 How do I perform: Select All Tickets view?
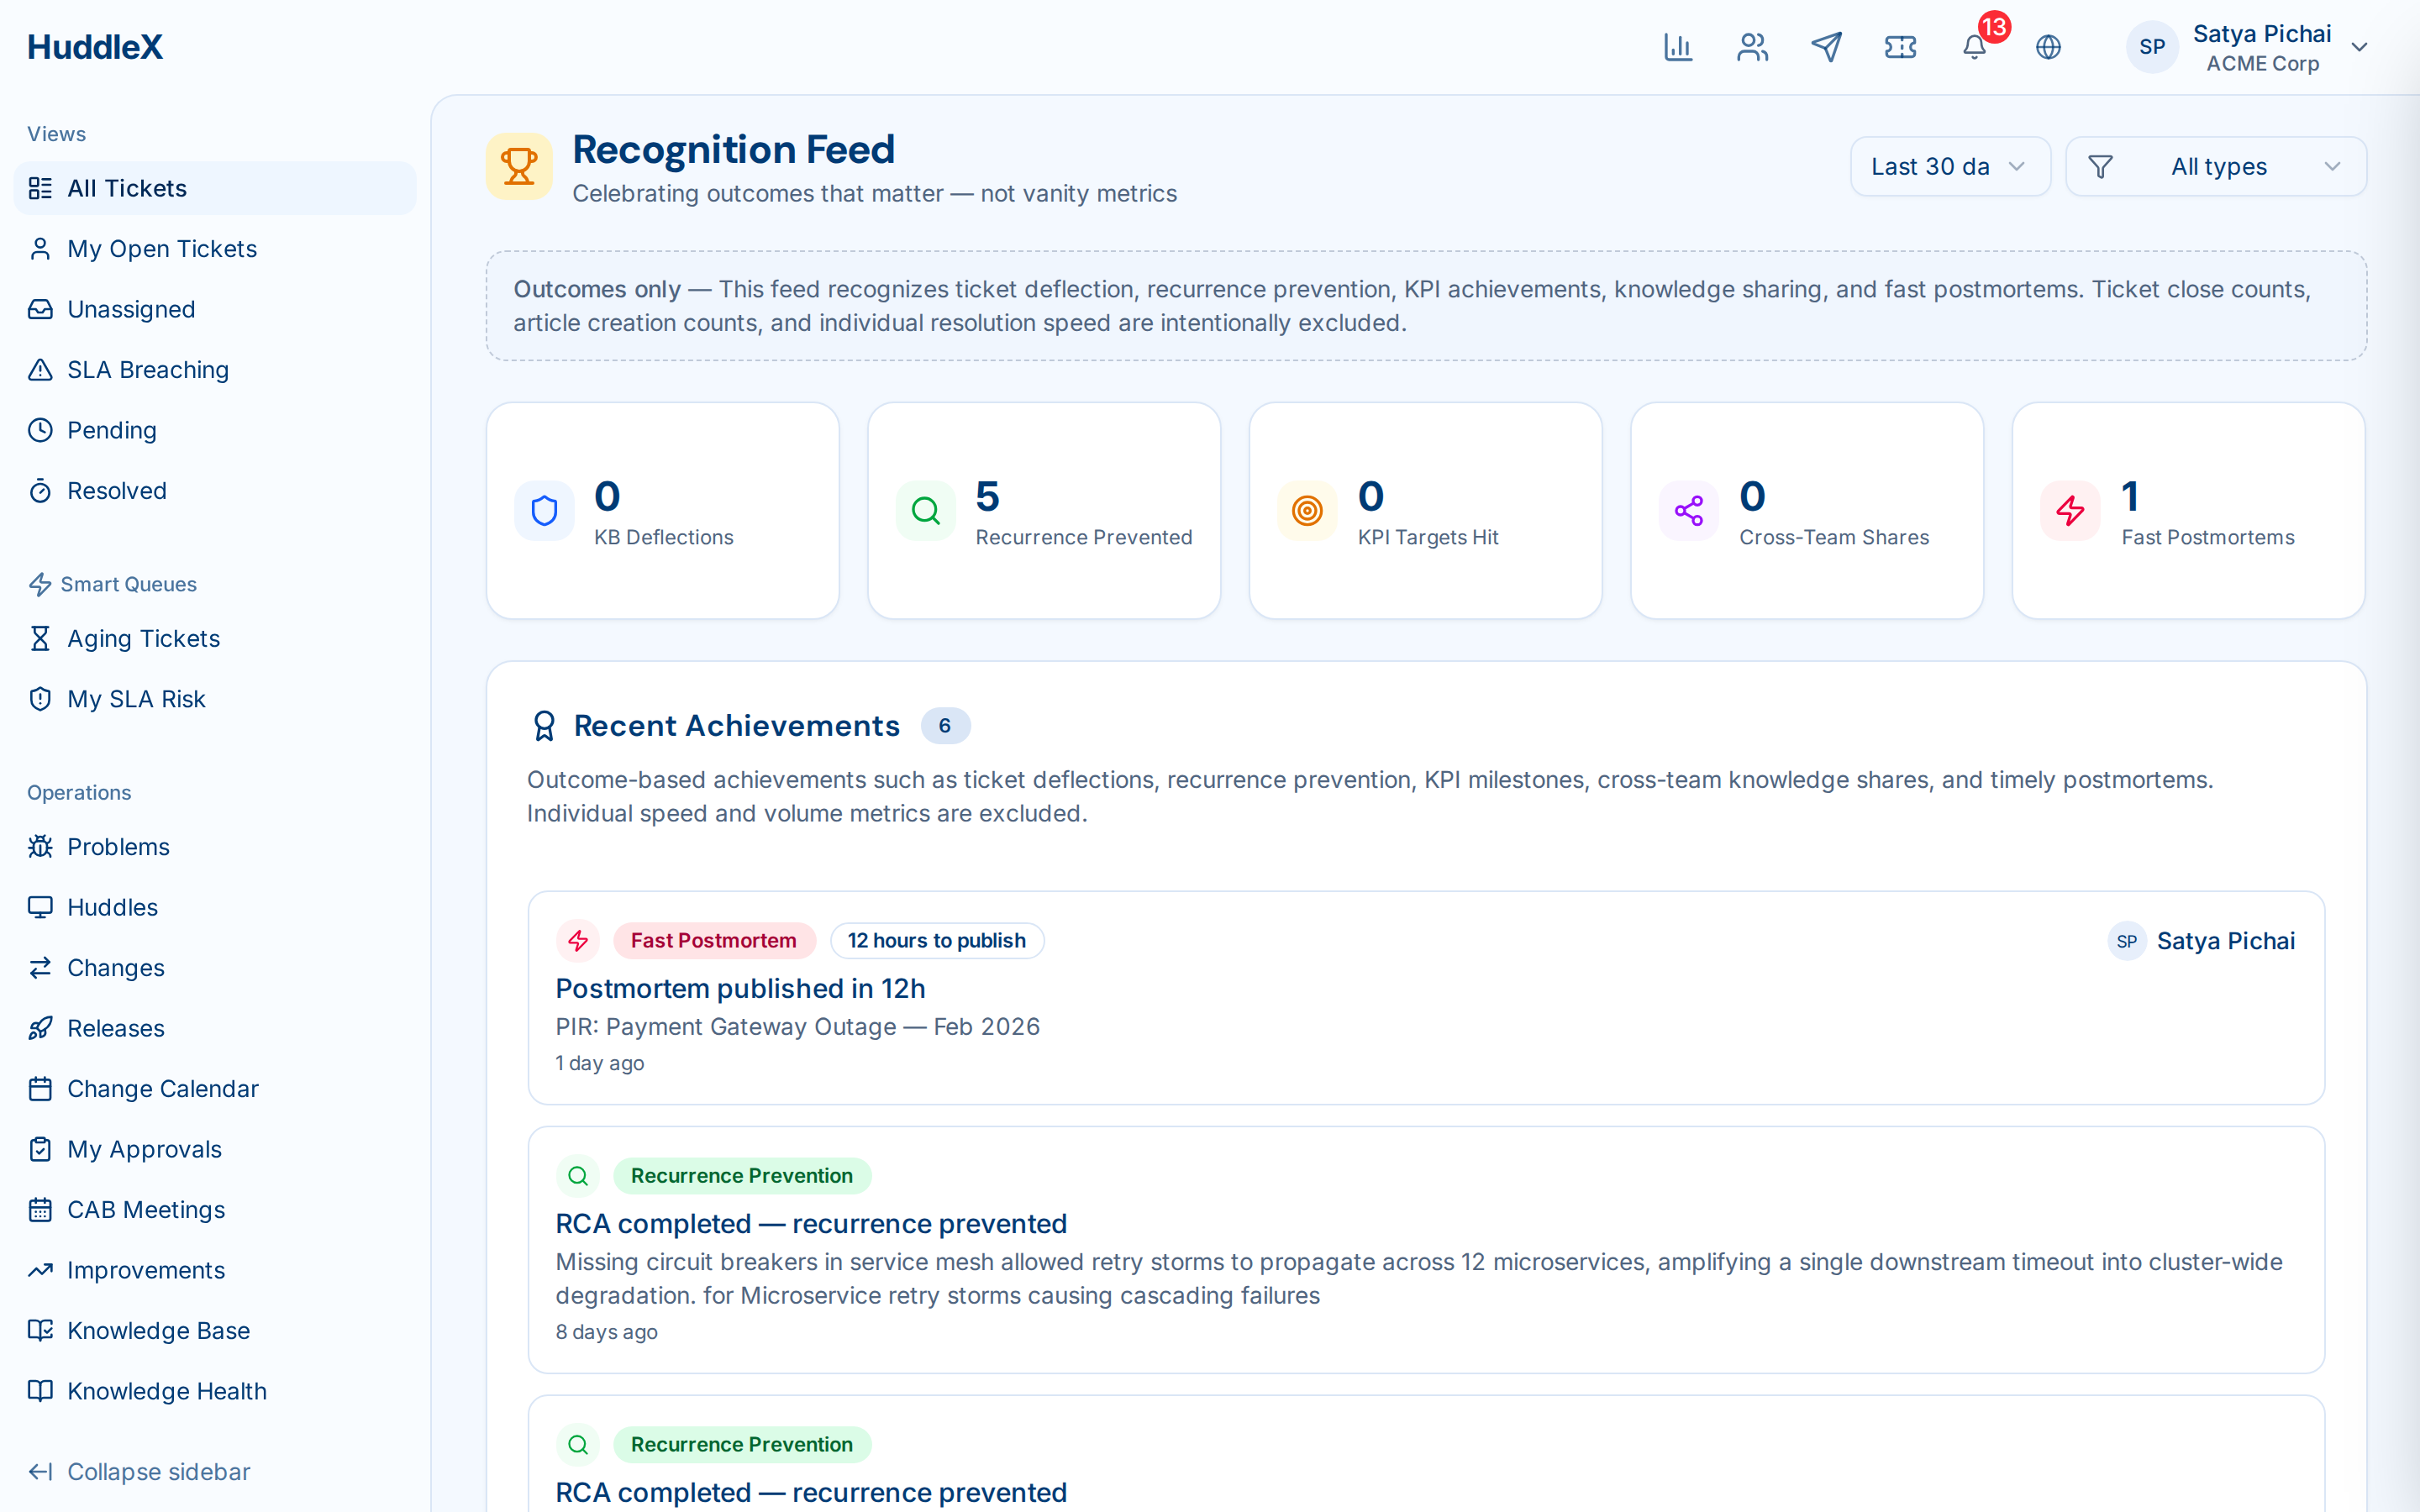(x=215, y=188)
